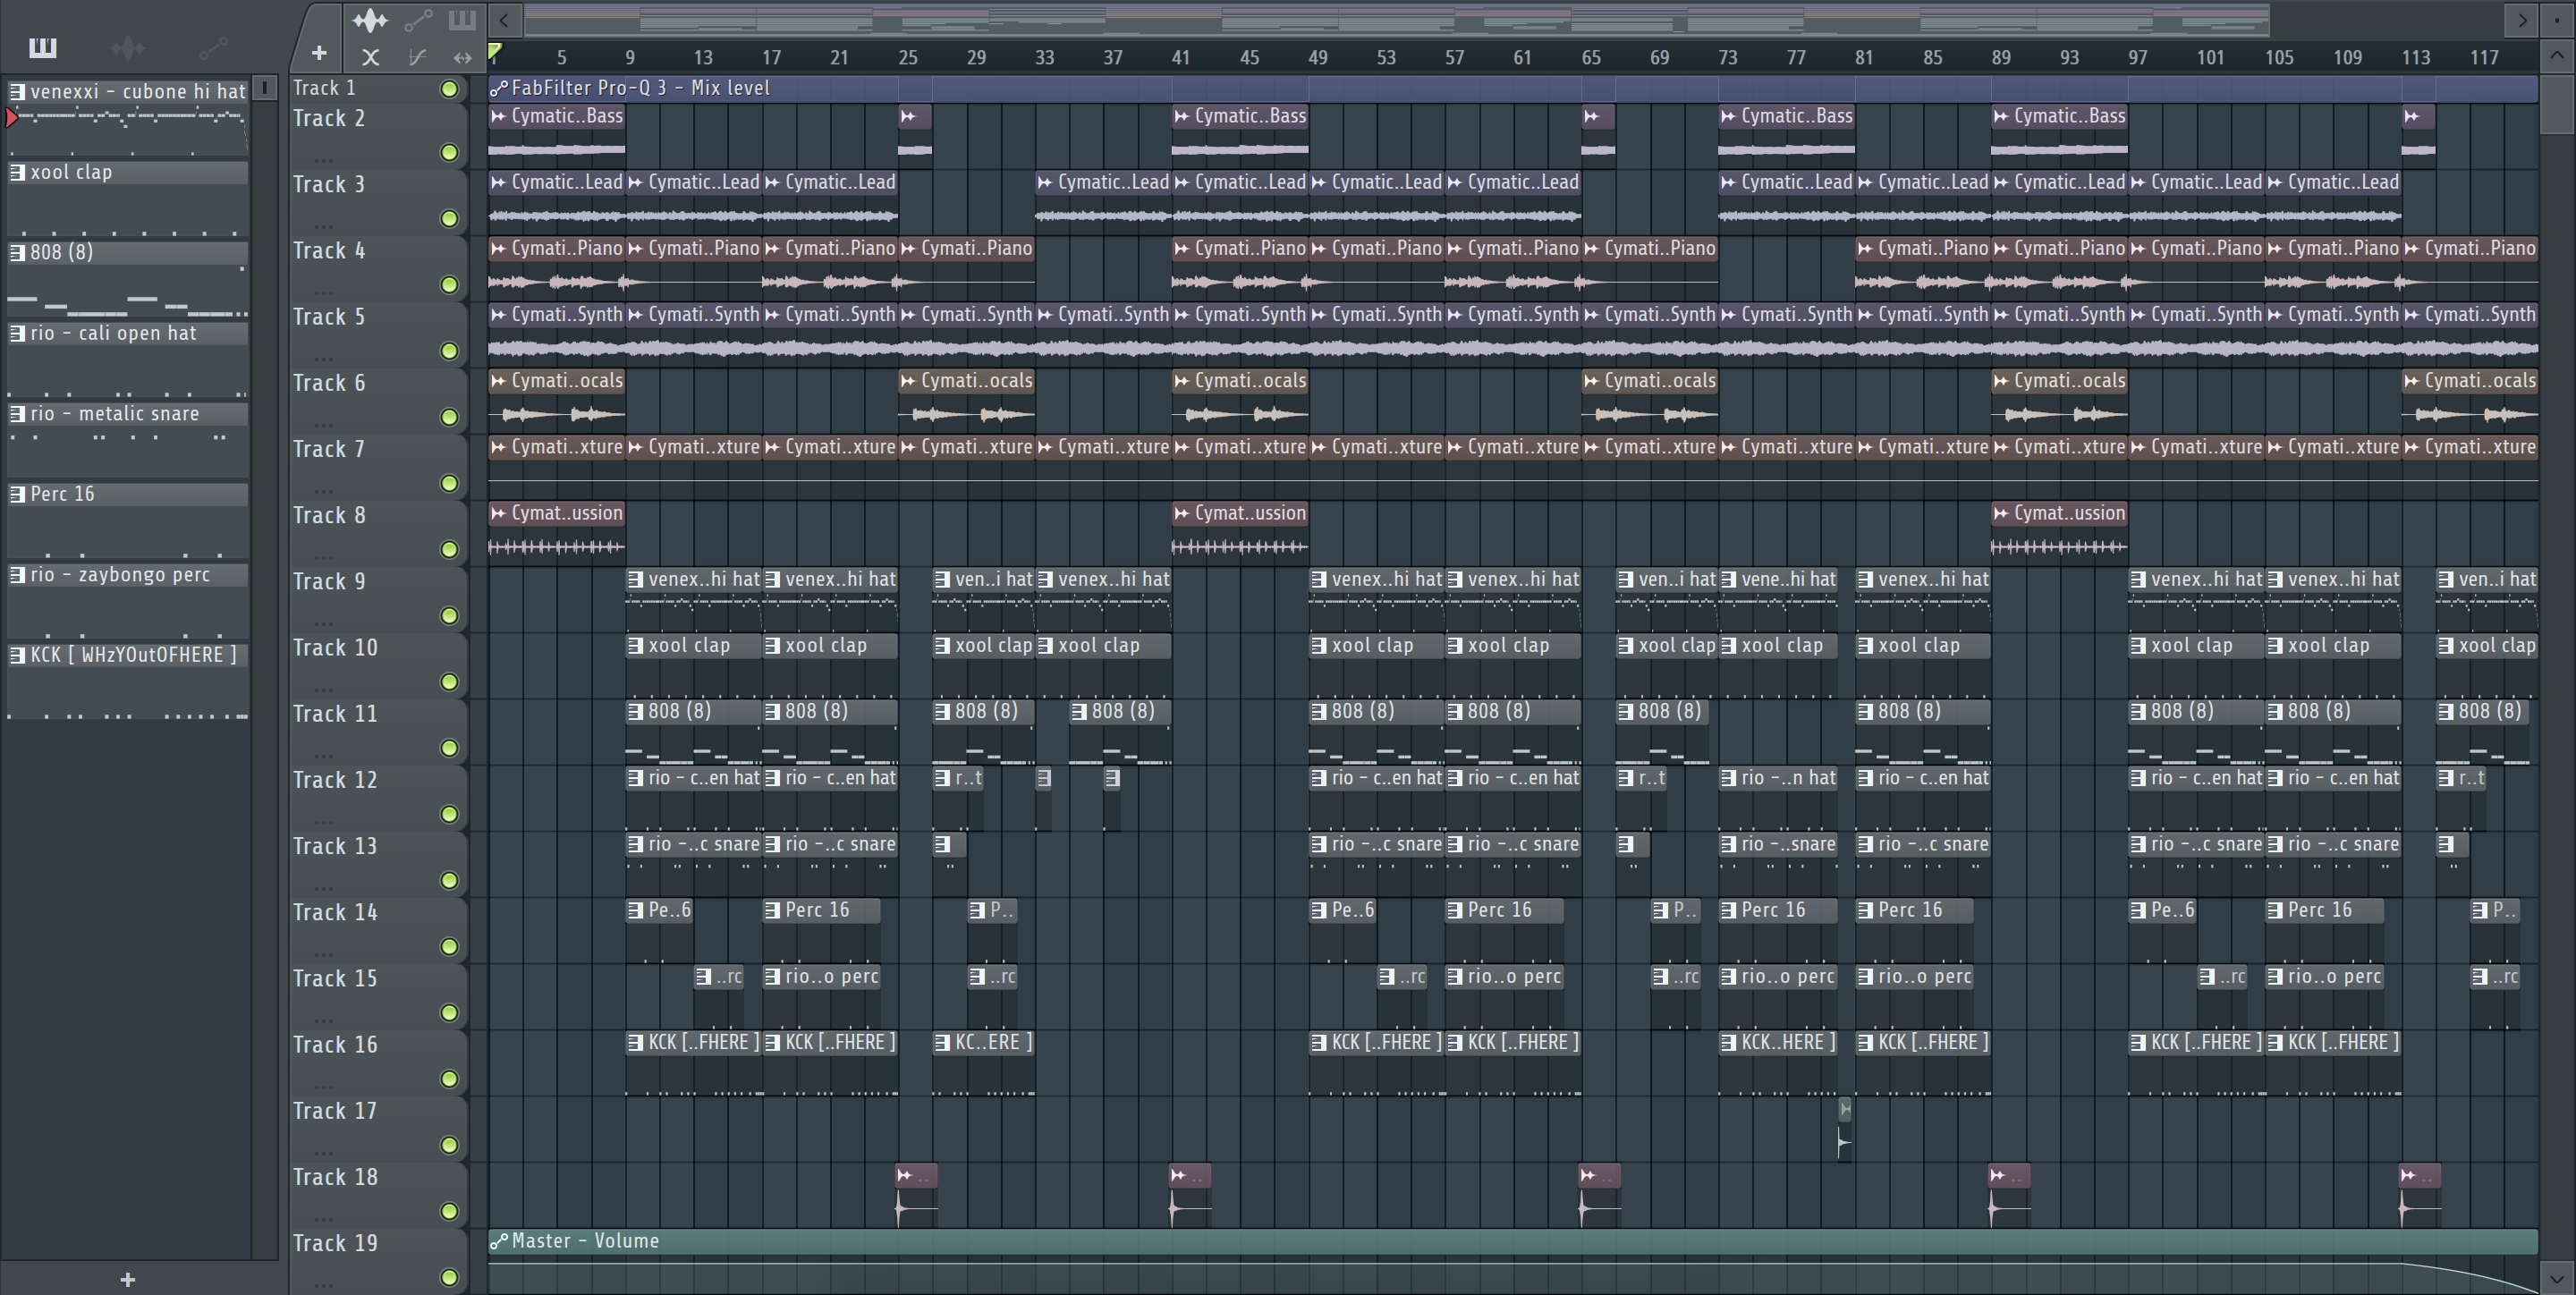Click the plus at the picker panel bottom

128,1279
